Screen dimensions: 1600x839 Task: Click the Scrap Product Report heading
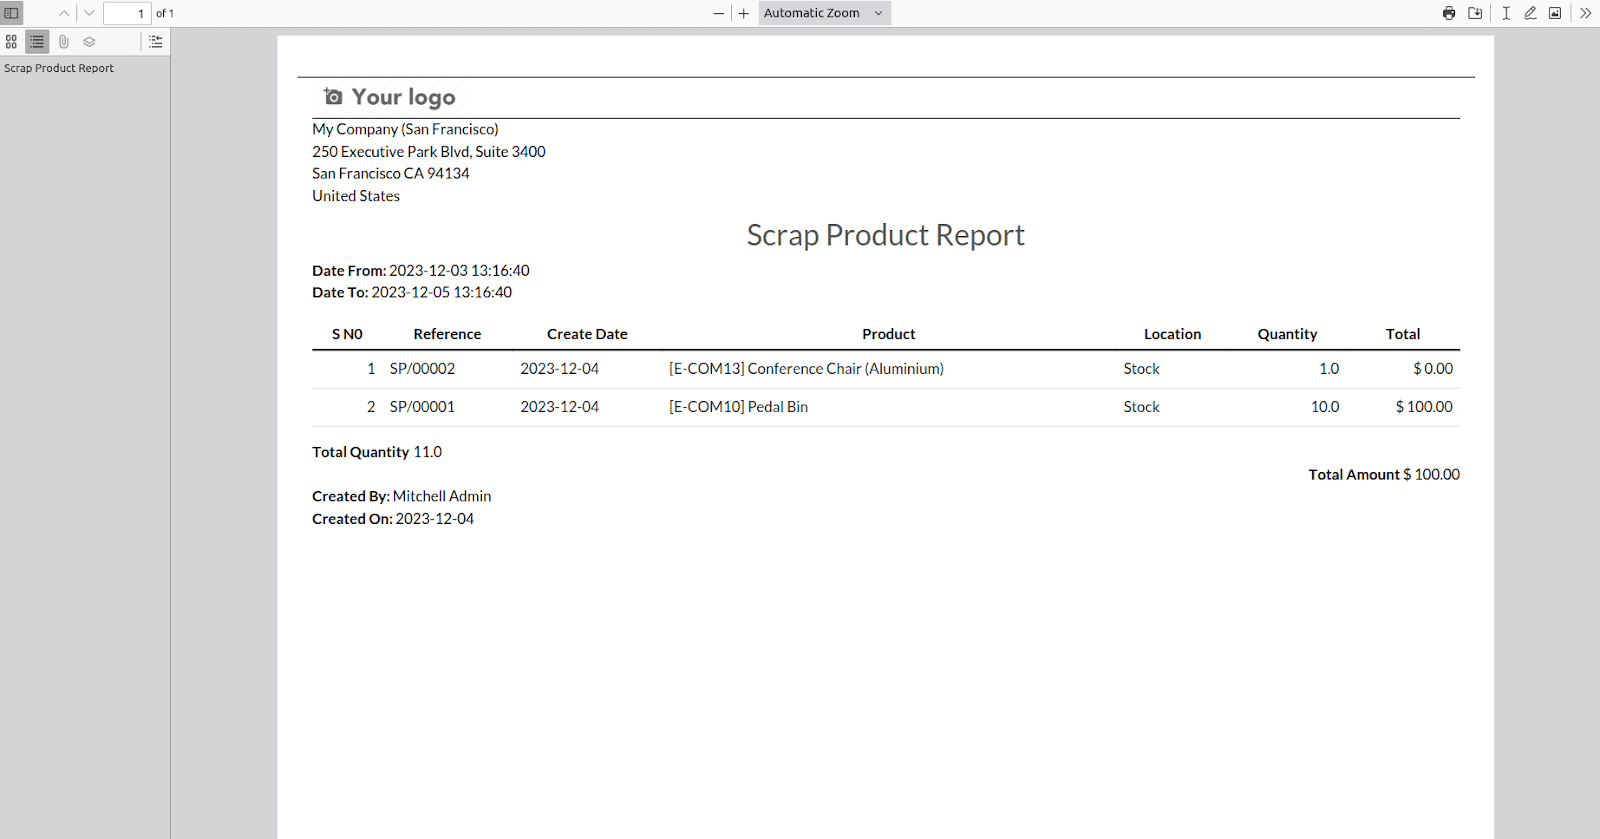click(x=885, y=235)
